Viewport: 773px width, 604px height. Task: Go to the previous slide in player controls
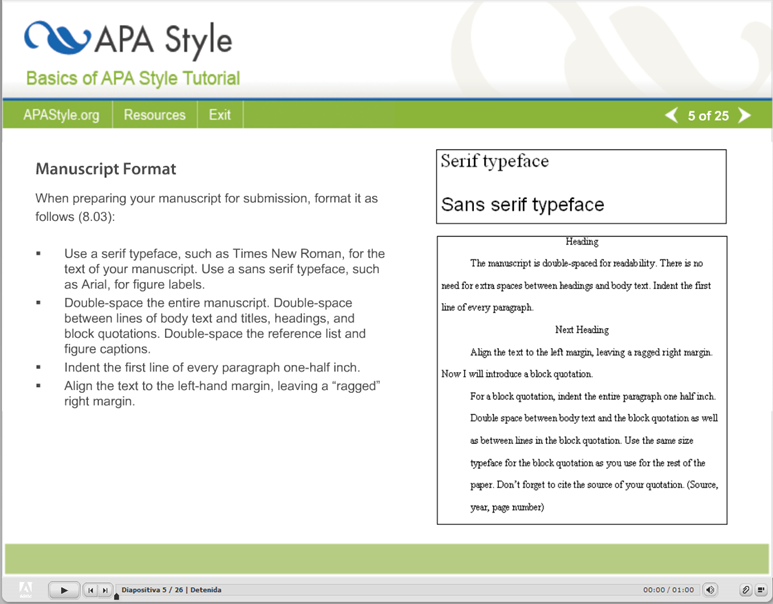point(90,590)
